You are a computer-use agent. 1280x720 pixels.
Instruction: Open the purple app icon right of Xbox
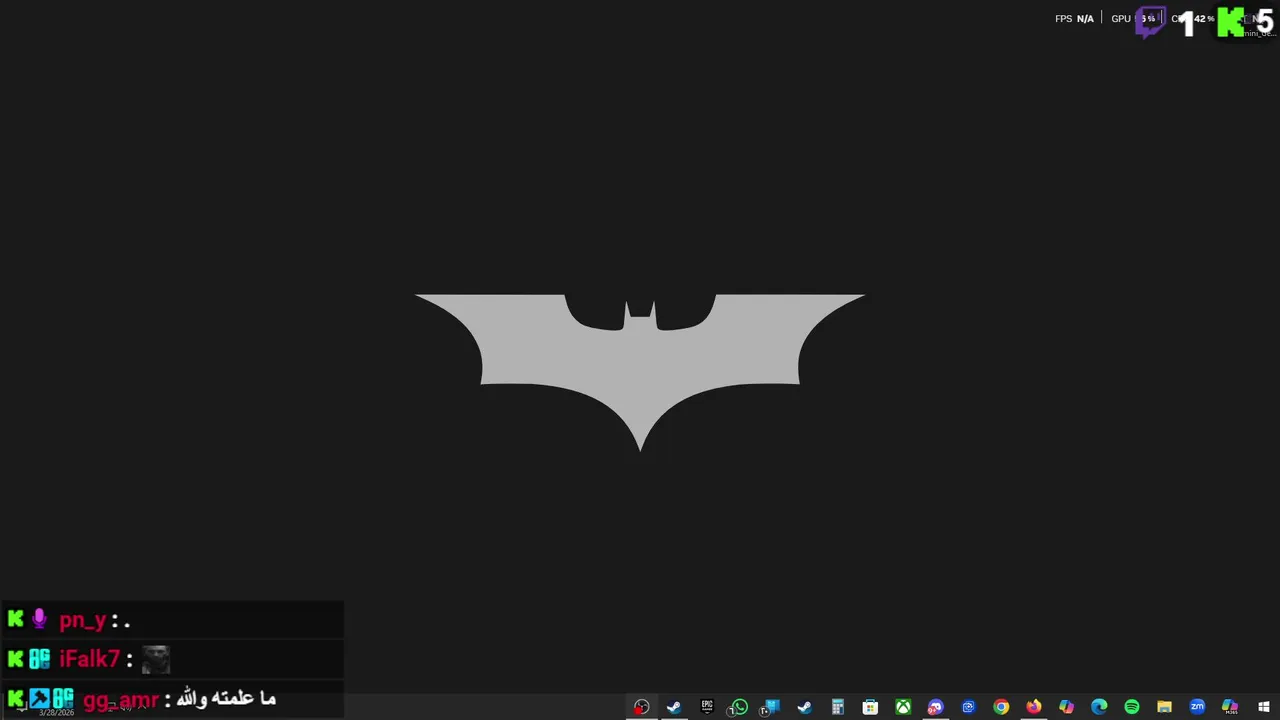click(x=935, y=707)
